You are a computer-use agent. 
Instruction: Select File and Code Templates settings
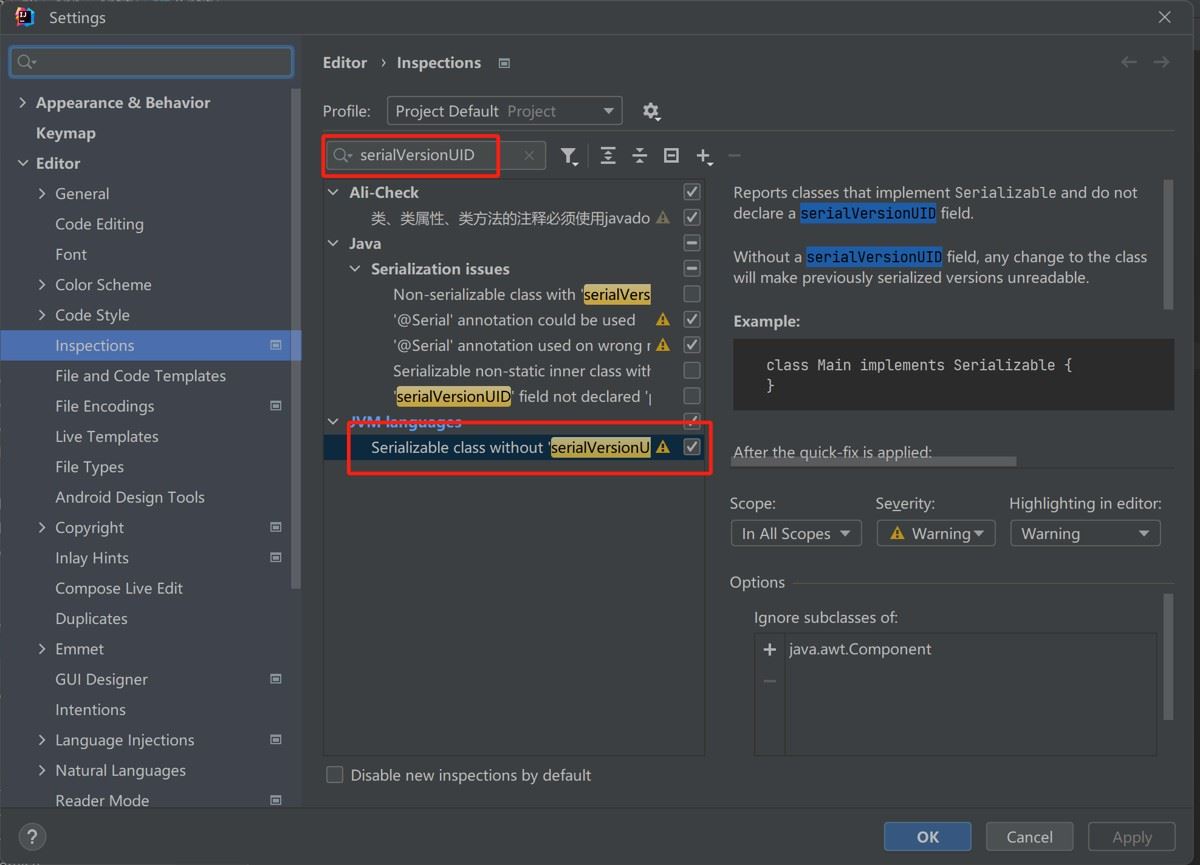pos(140,376)
